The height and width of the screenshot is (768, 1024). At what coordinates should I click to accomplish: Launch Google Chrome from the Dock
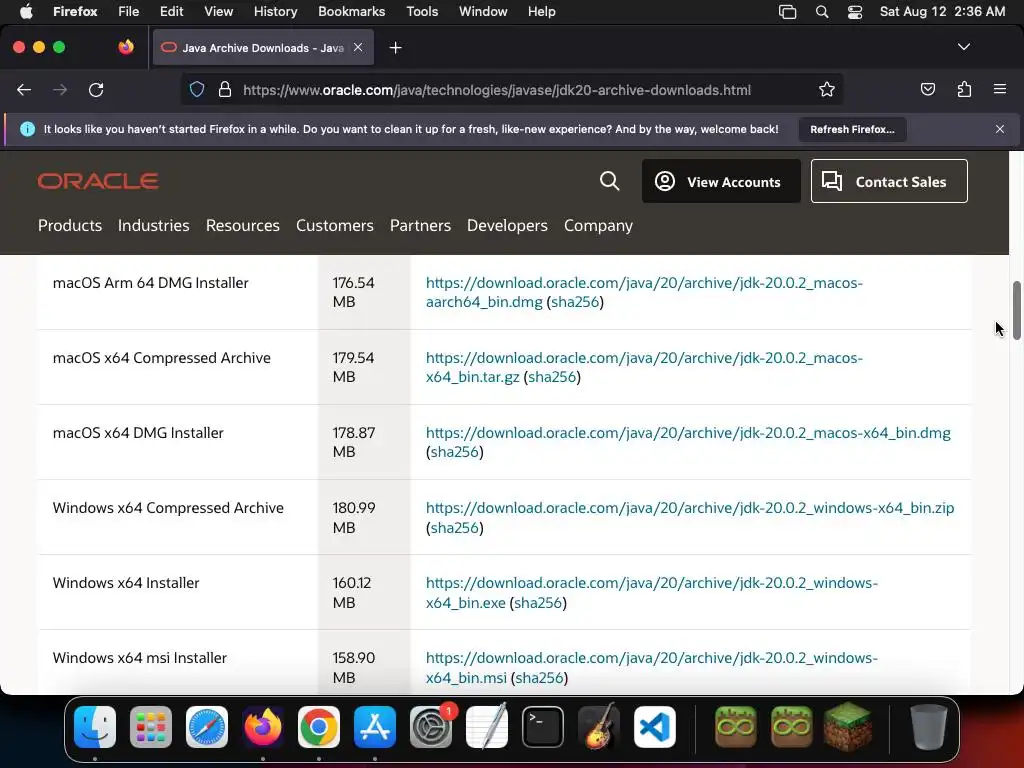coord(319,726)
